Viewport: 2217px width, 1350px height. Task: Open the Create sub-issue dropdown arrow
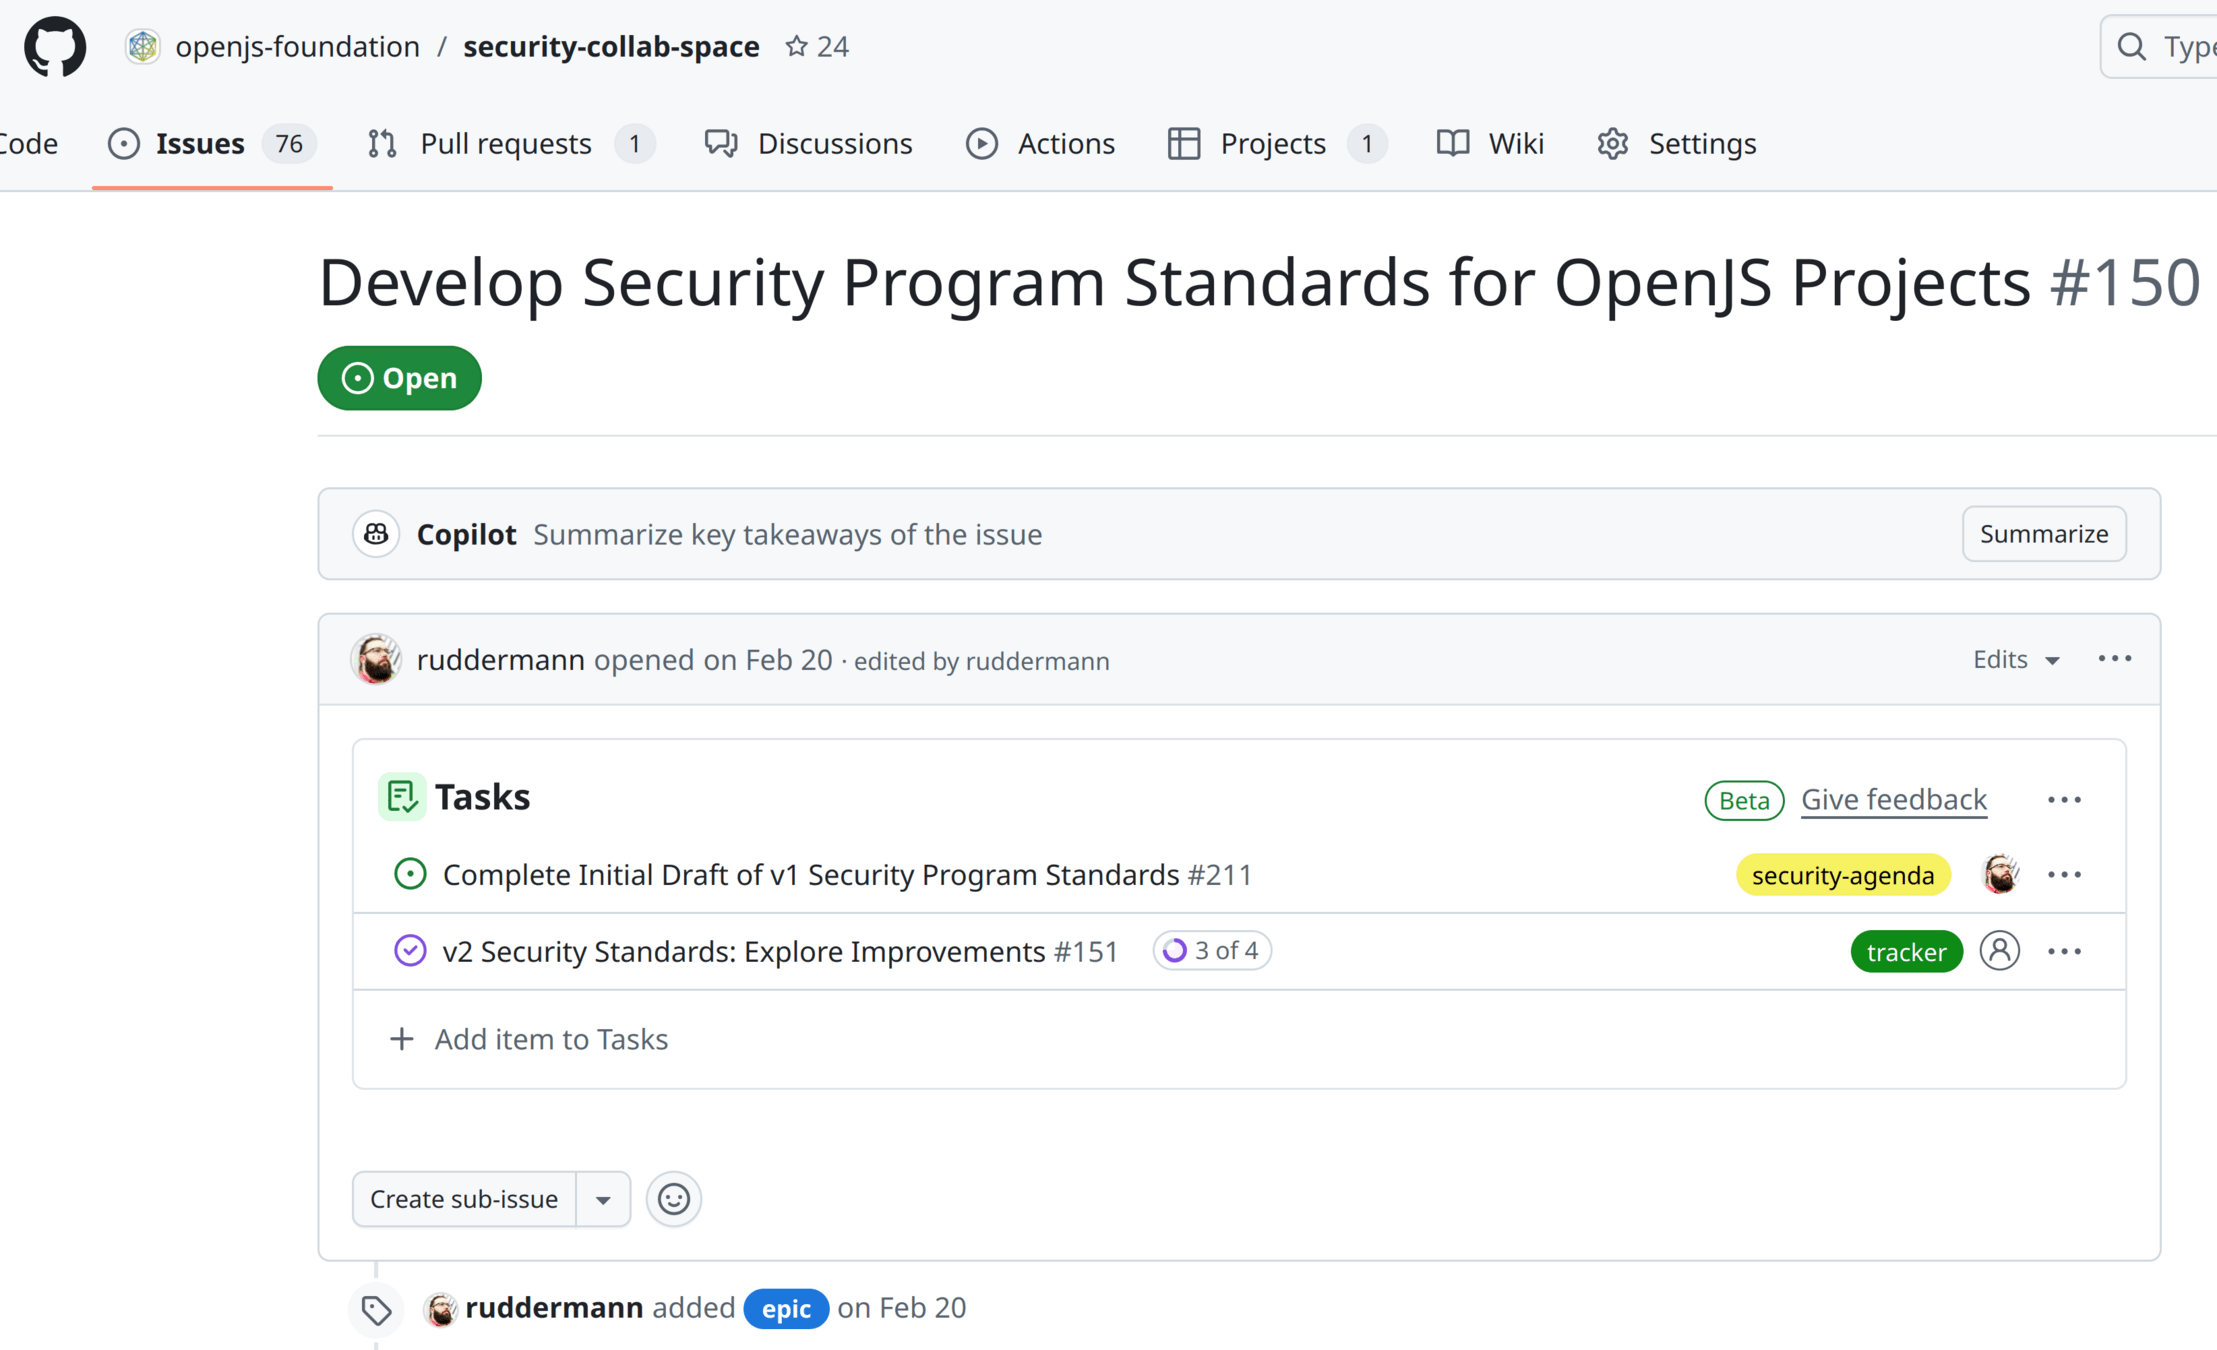603,1199
